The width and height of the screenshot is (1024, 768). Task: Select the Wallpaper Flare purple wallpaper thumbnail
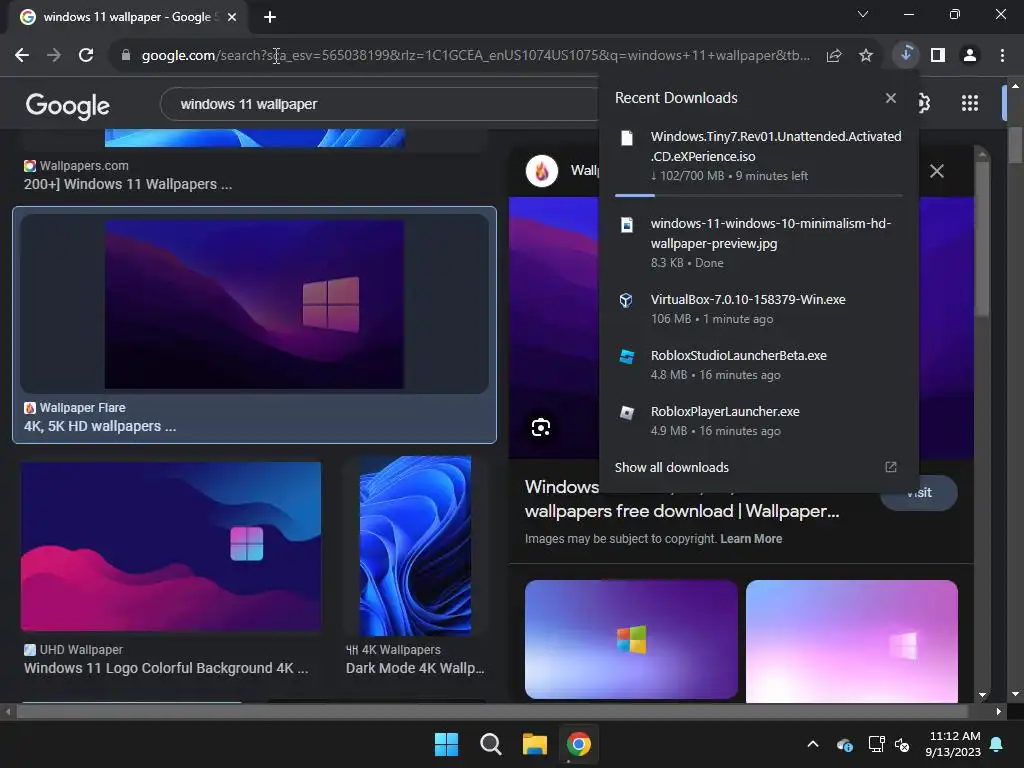[254, 304]
